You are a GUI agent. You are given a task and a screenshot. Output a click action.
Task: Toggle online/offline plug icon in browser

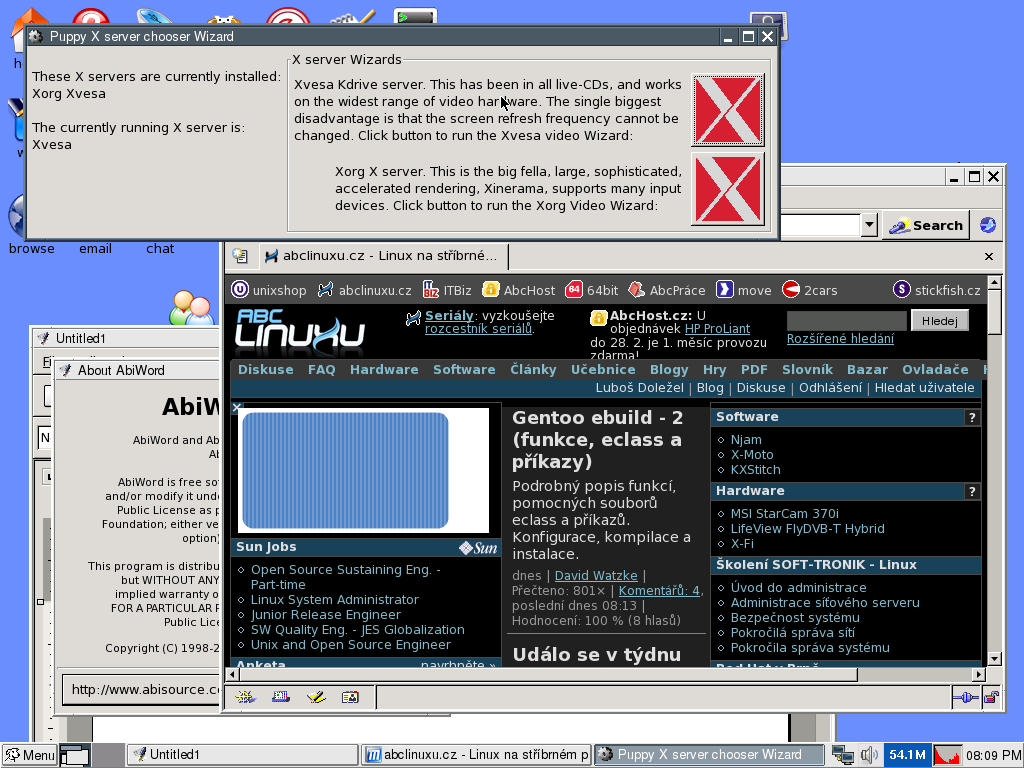(x=965, y=697)
